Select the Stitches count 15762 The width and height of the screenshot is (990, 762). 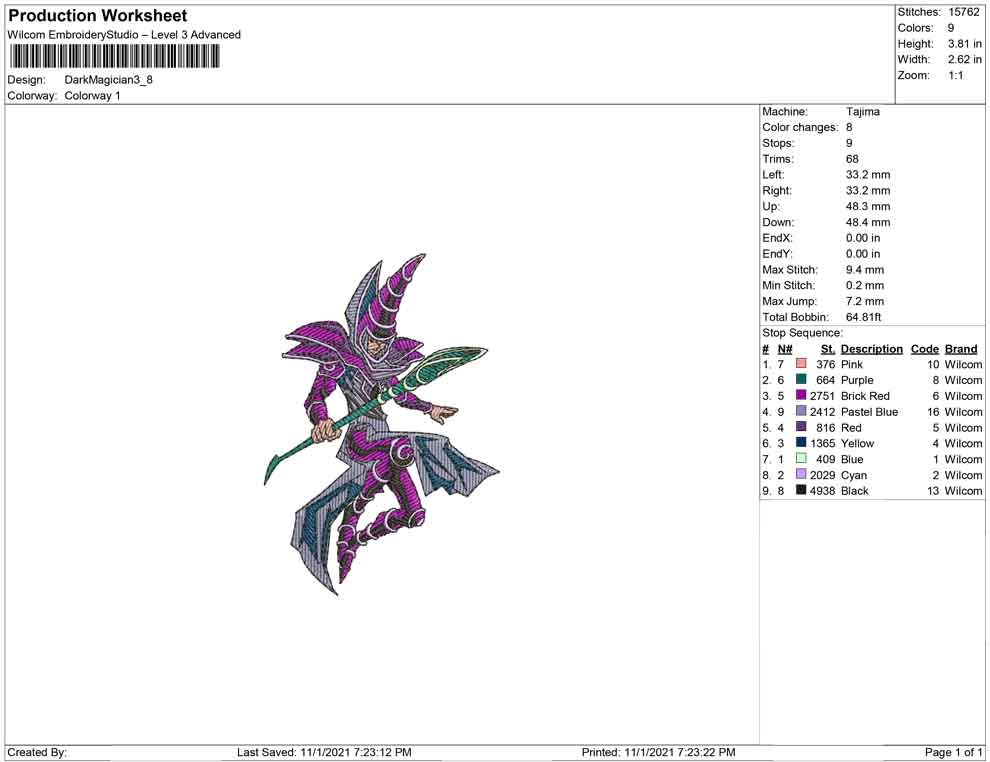coord(964,12)
